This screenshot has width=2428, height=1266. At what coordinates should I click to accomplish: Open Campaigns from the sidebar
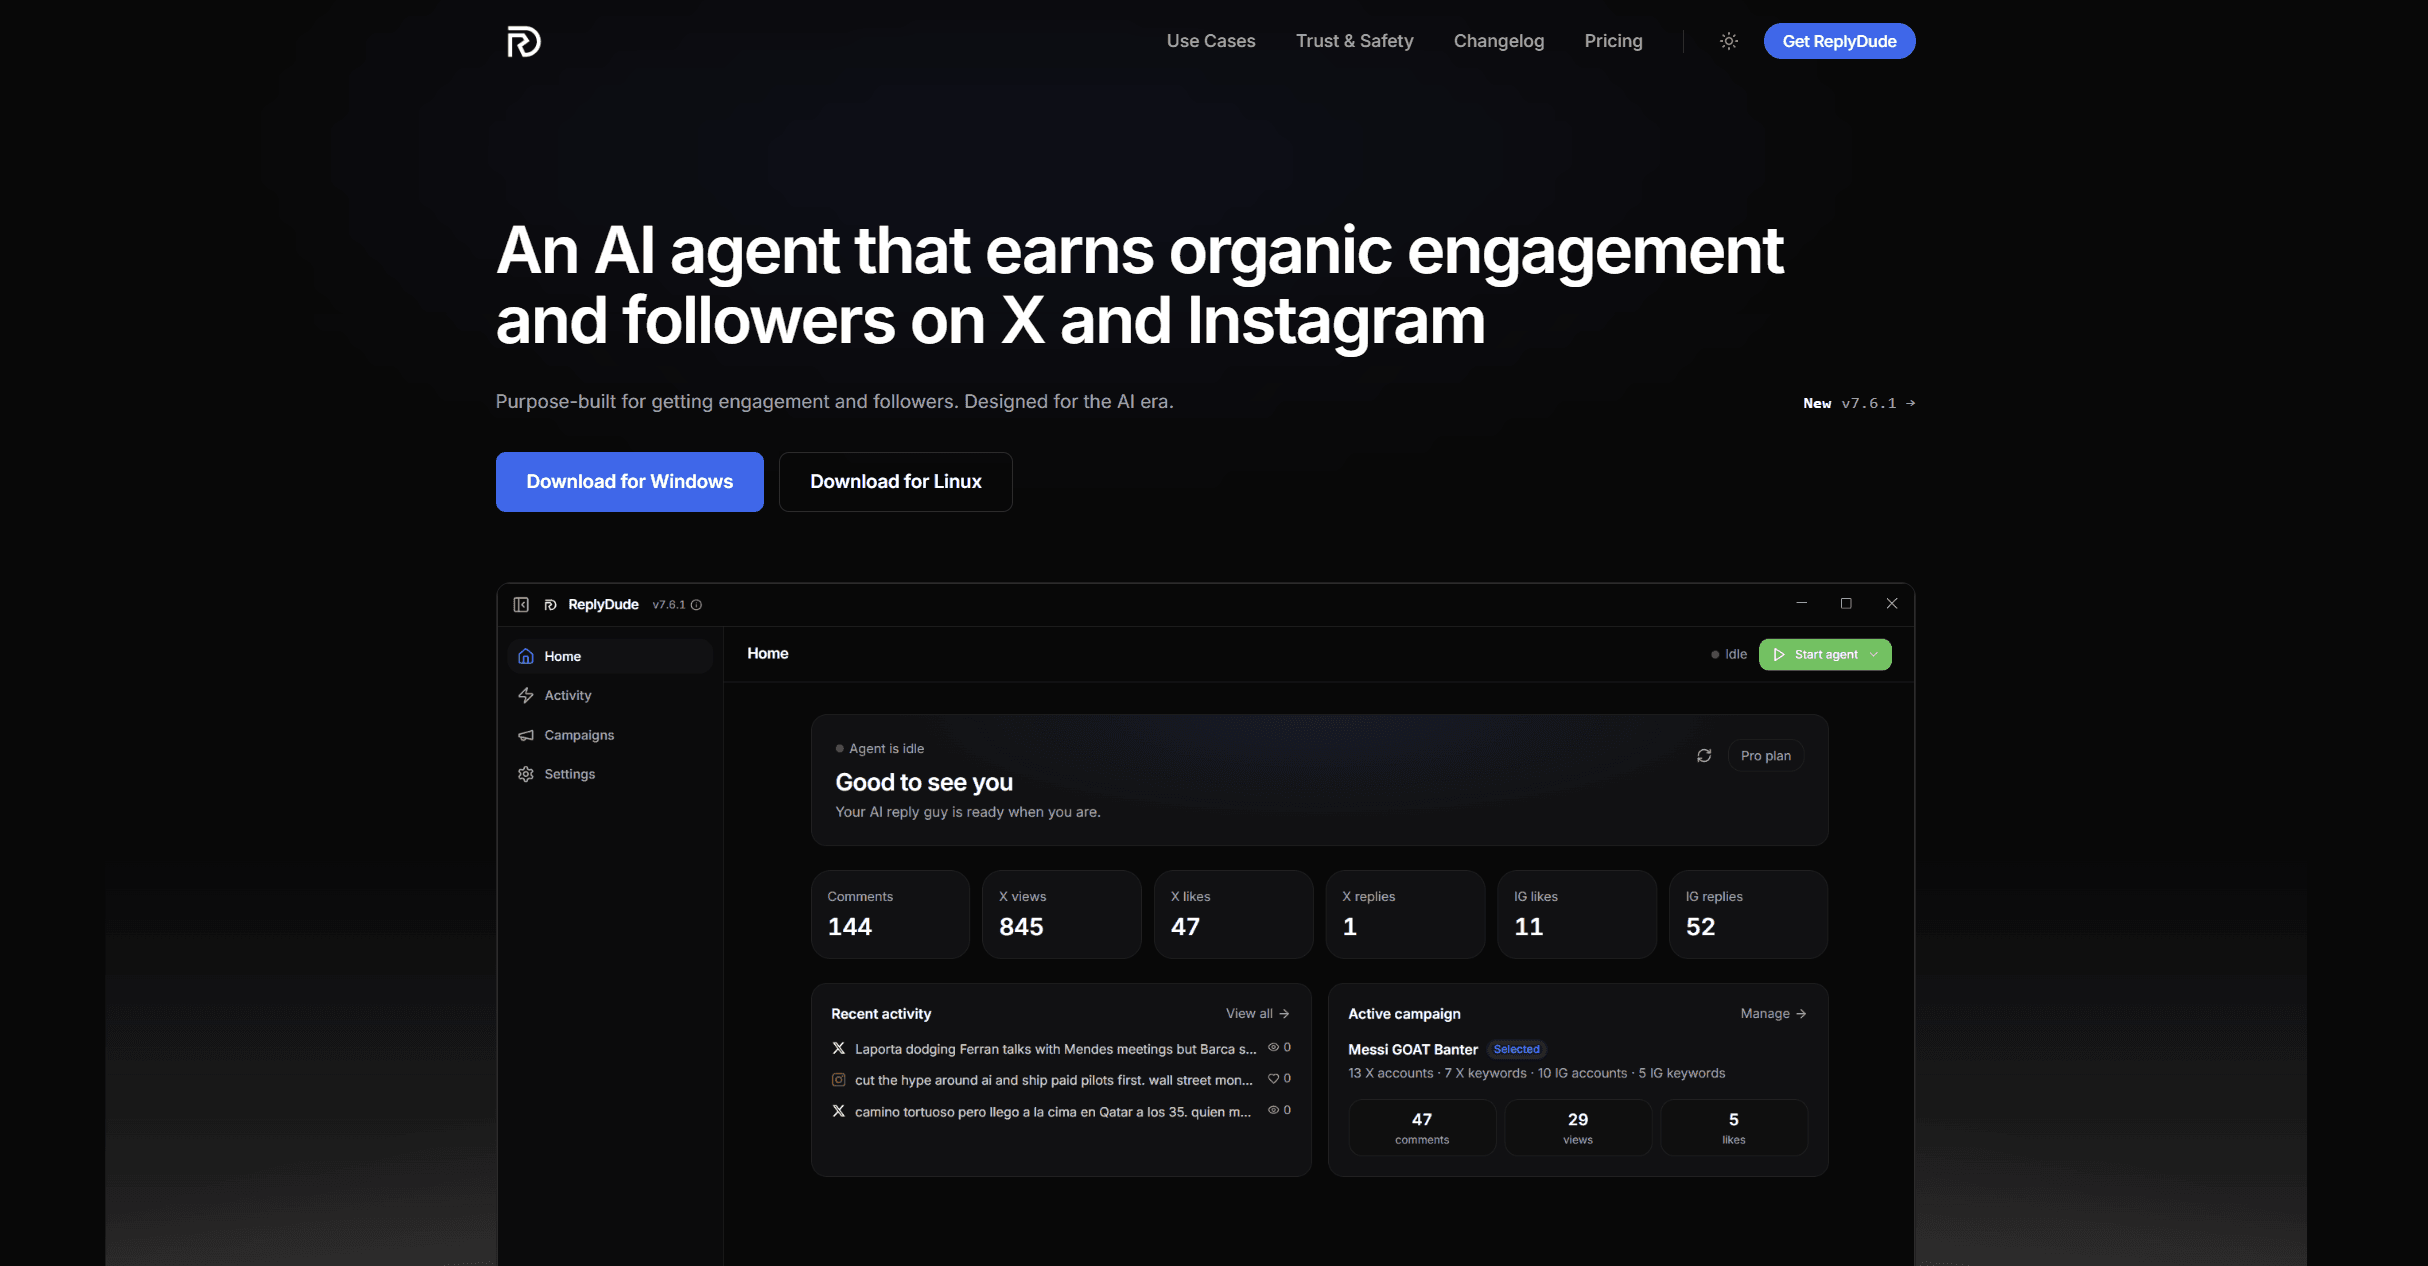click(610, 735)
